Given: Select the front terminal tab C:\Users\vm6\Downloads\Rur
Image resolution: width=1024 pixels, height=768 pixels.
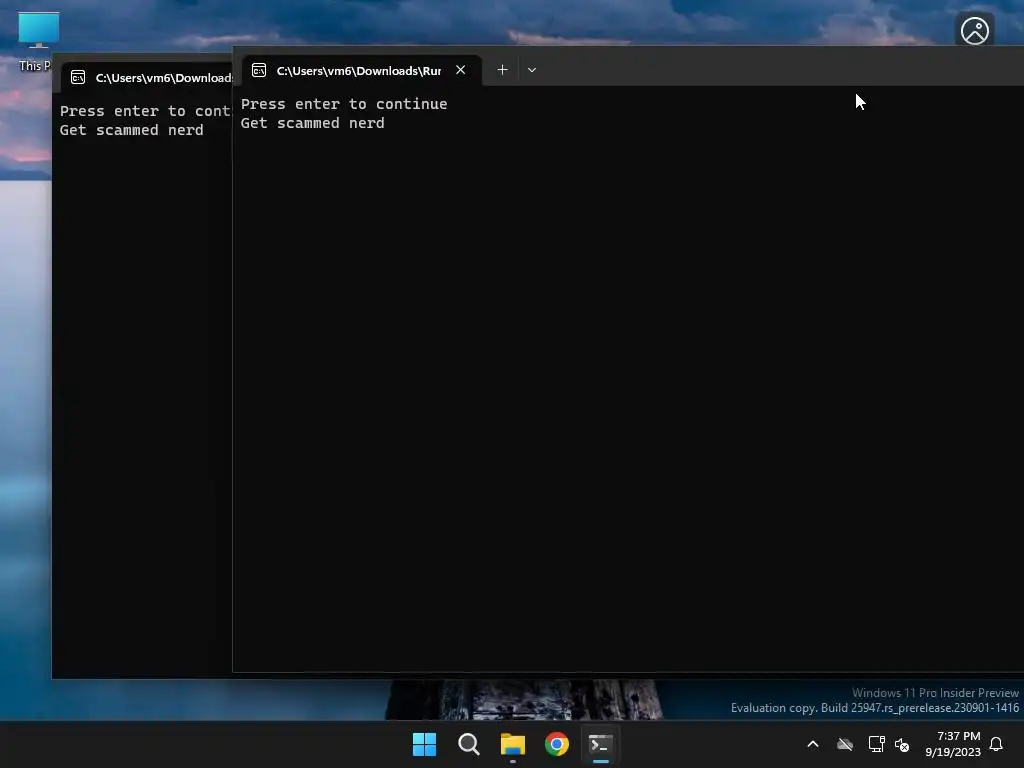Looking at the screenshot, I should click(362, 70).
